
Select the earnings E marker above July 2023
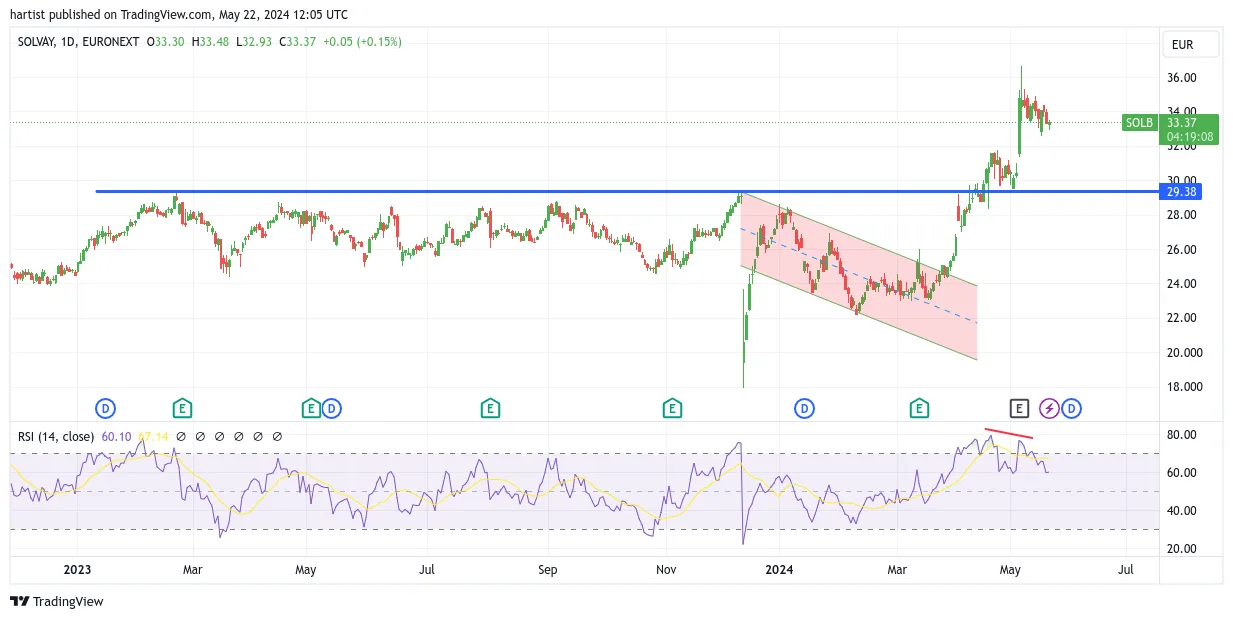tap(489, 408)
